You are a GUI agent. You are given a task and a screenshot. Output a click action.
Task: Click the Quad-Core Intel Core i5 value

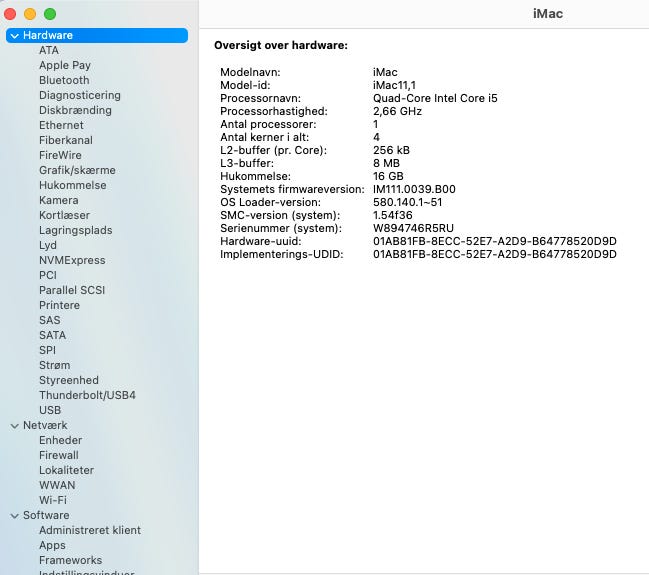435,99
